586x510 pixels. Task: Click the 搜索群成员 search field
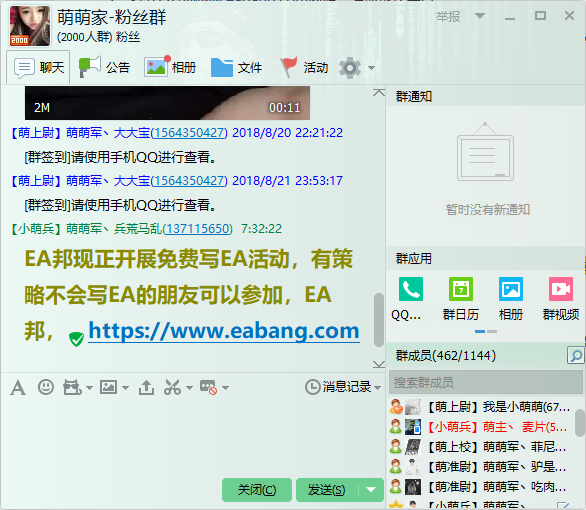[x=486, y=383]
